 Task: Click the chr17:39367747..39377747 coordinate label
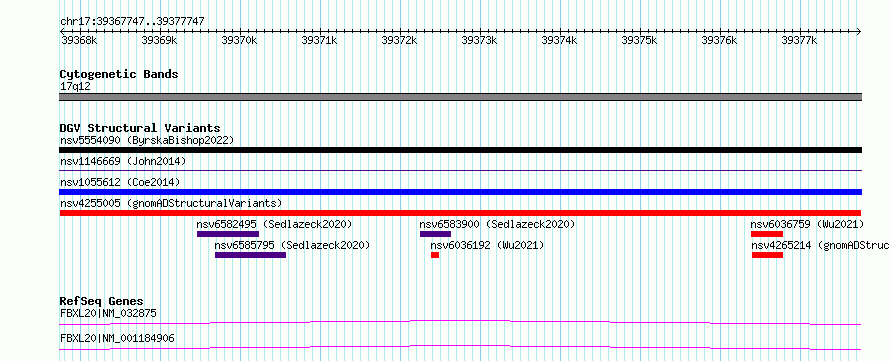(x=132, y=21)
